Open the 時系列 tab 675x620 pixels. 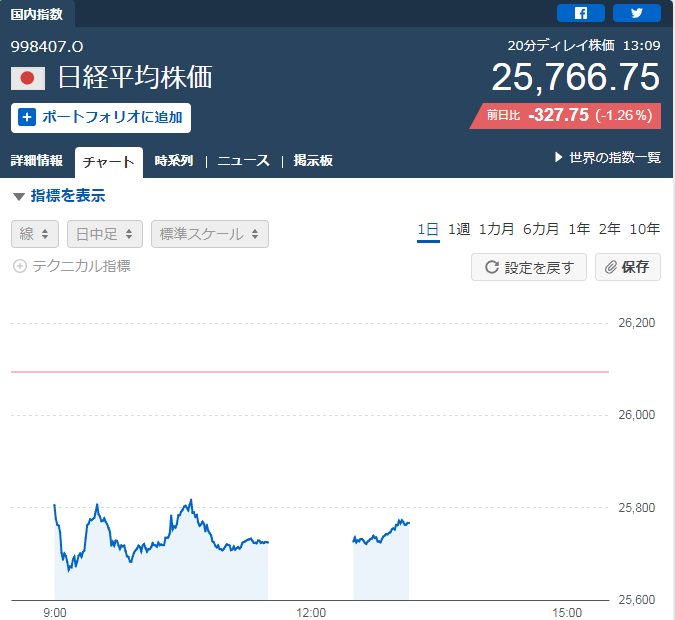(x=174, y=161)
